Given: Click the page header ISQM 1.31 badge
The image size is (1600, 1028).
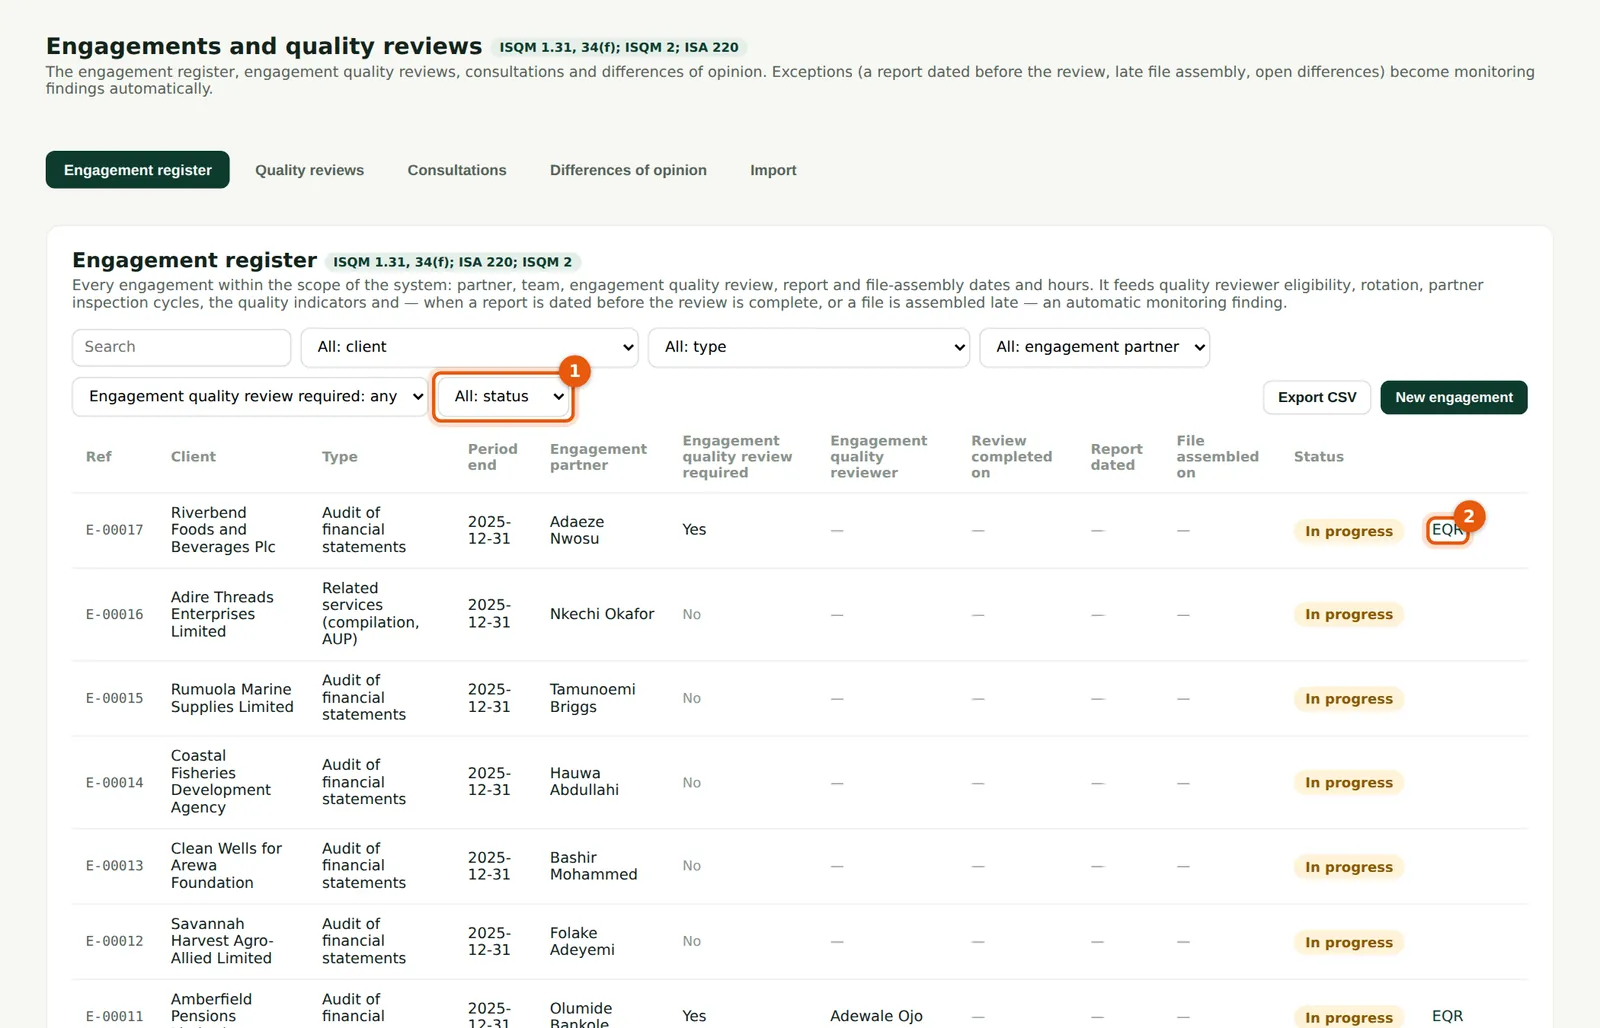Looking at the screenshot, I should click(619, 47).
